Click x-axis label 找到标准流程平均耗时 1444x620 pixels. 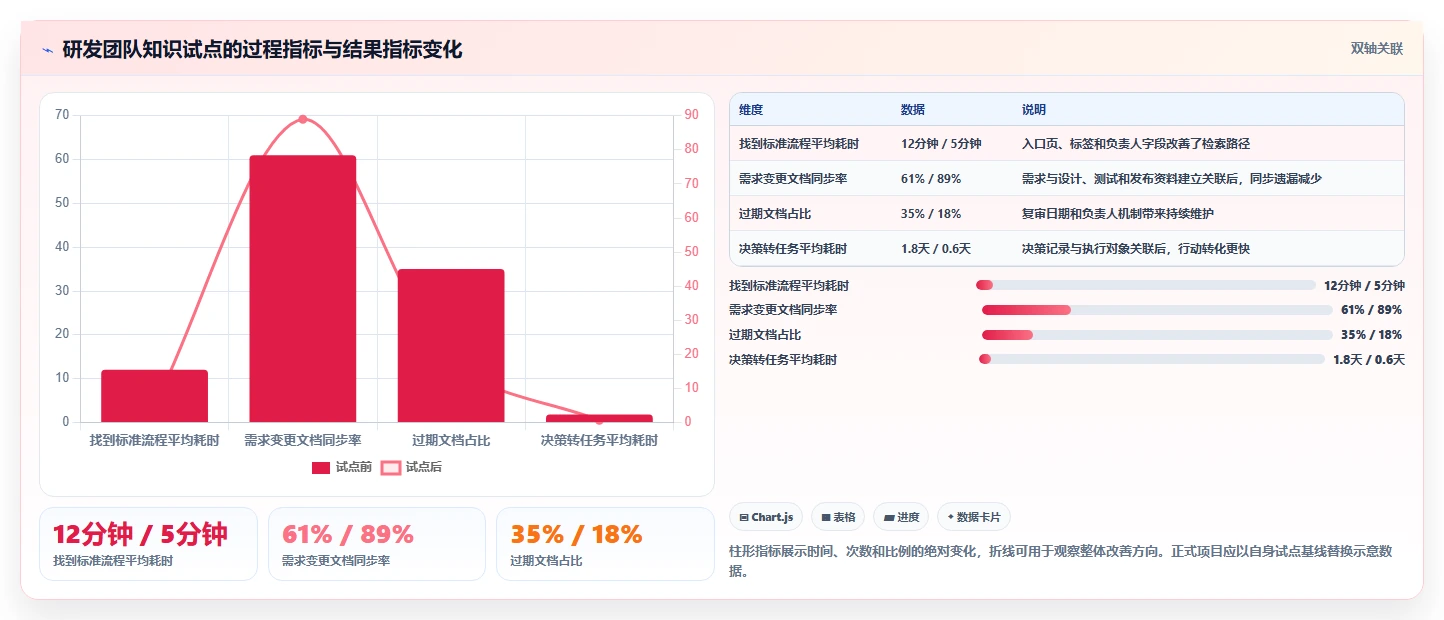(x=154, y=440)
